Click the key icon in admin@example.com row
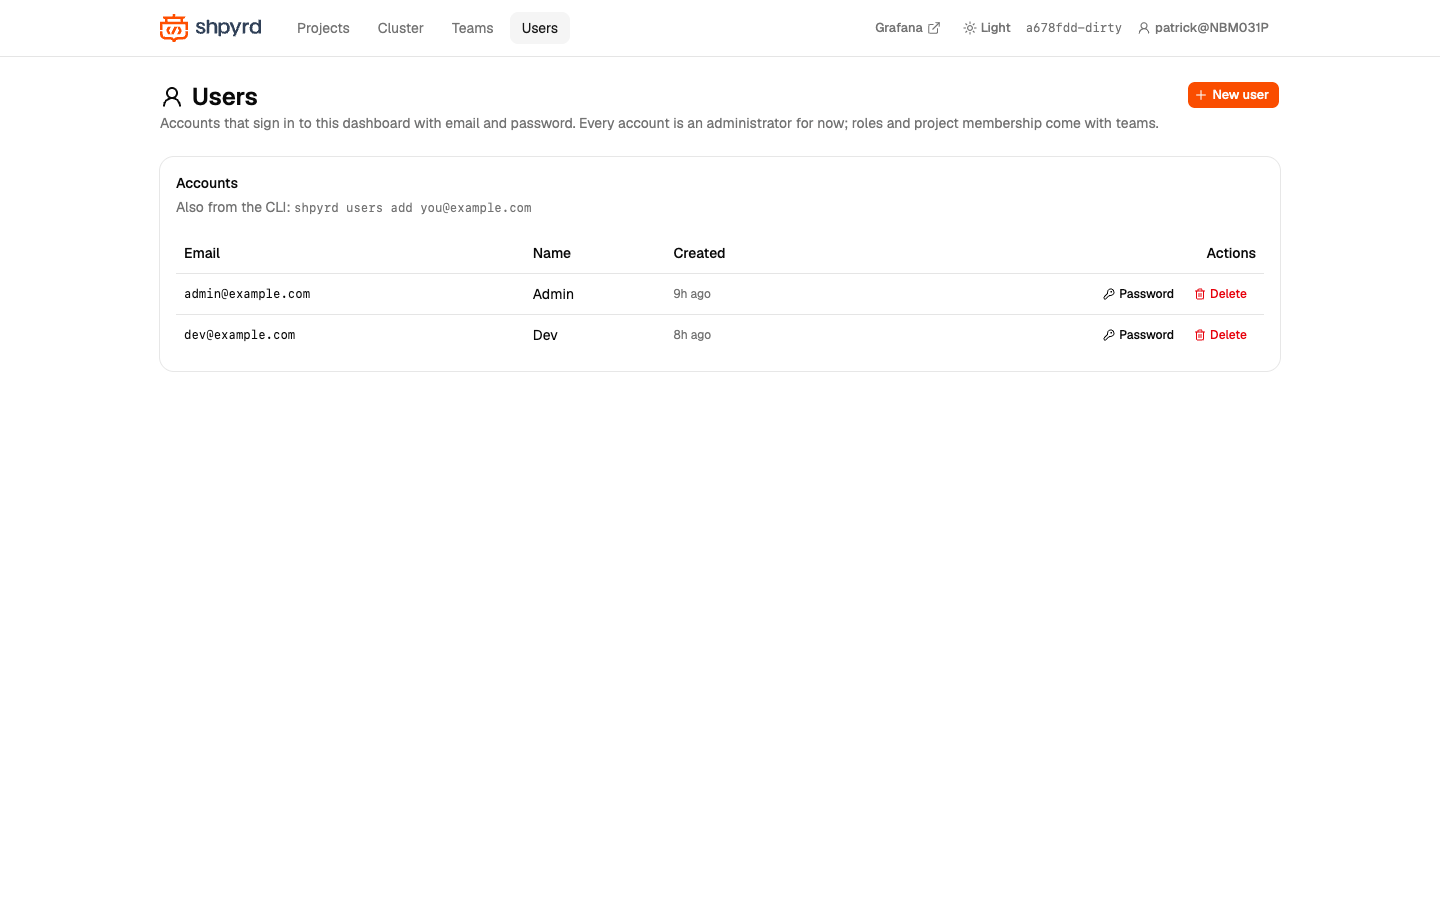Image resolution: width=1440 pixels, height=900 pixels. coord(1109,294)
